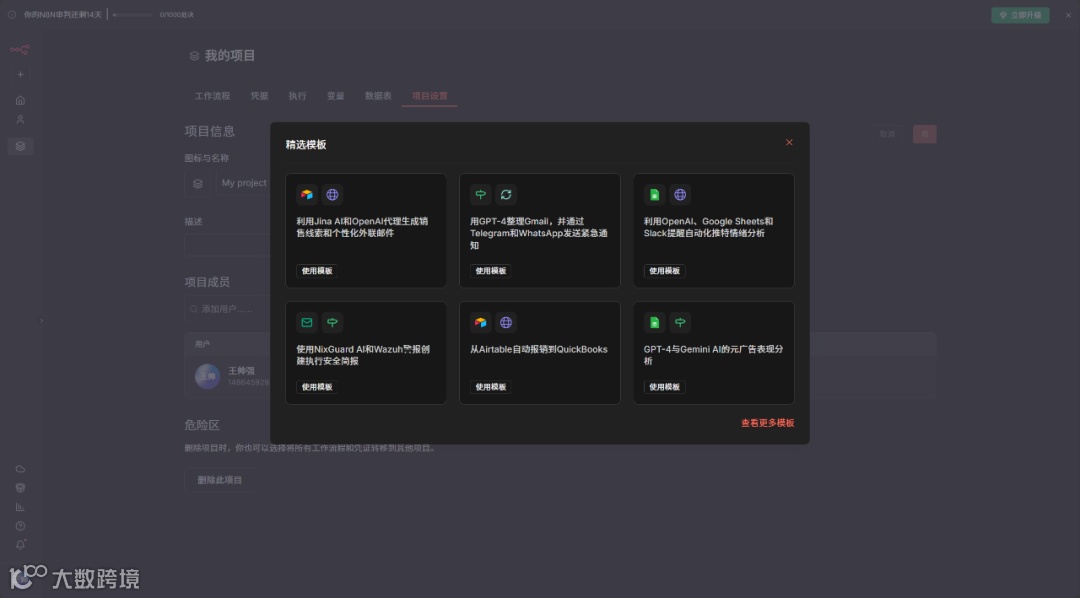1080x598 pixels.
Task: Click the n8n logo in the sidebar
Action: tap(19, 50)
